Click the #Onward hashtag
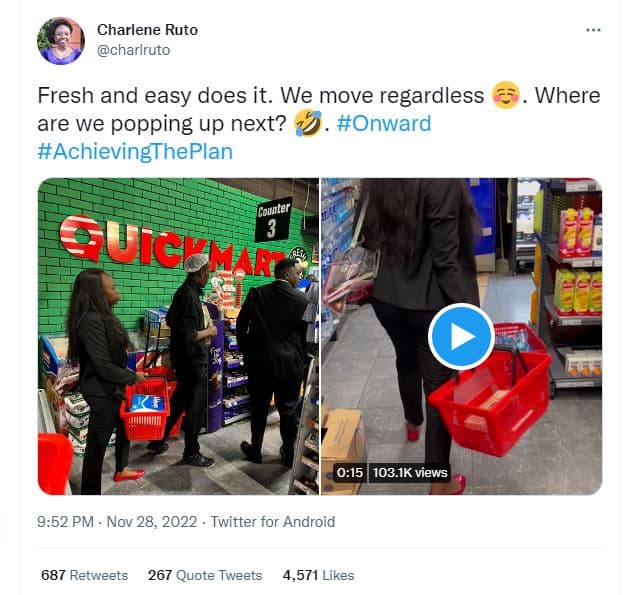This screenshot has height=595, width=625. 384,123
